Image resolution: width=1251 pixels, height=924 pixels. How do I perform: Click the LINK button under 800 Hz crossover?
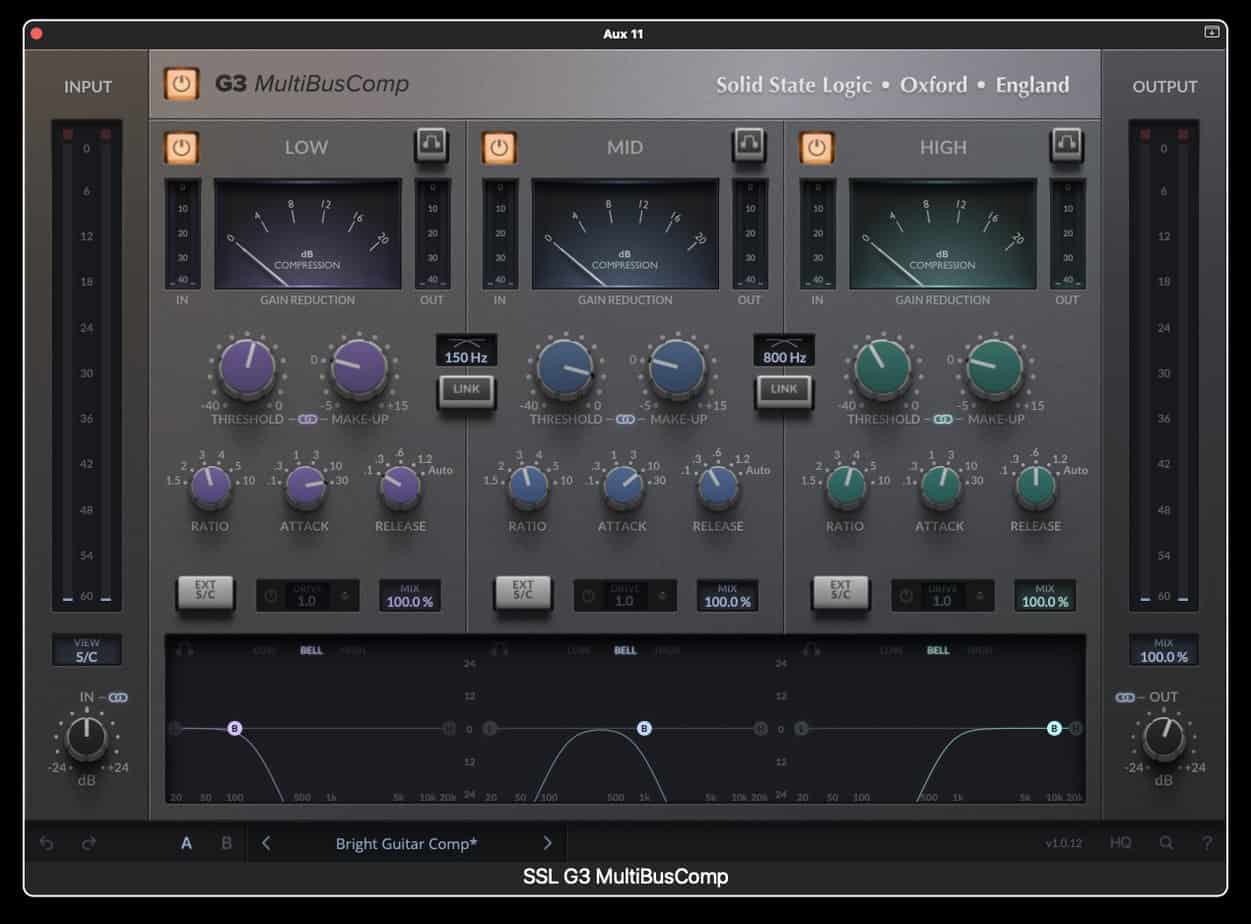784,389
